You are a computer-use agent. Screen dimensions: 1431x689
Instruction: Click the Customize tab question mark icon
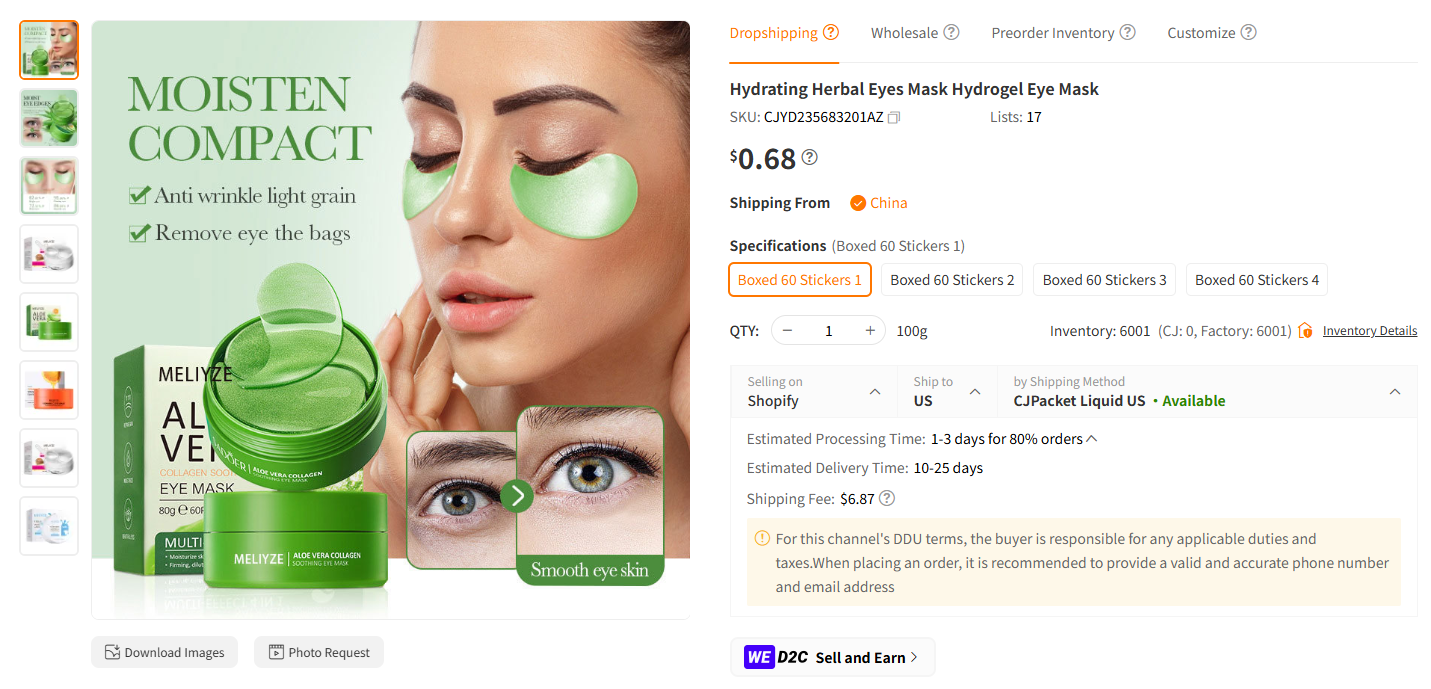coord(1248,31)
